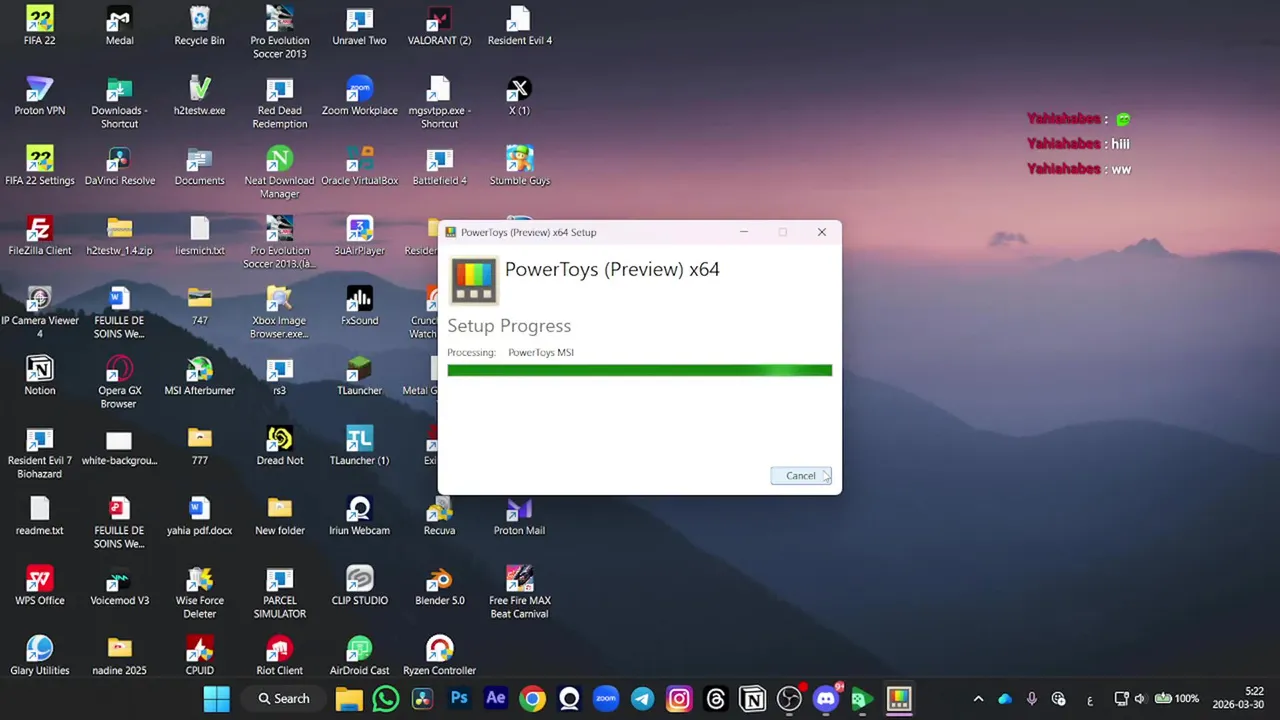Cancel the PowerToys setup
Image resolution: width=1280 pixels, height=720 pixels.
point(801,476)
